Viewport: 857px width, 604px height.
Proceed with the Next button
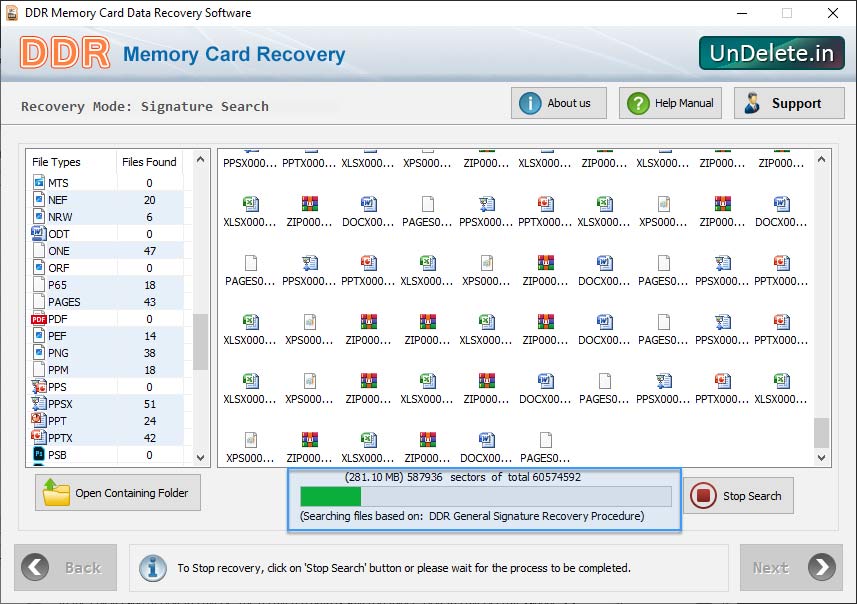point(791,567)
